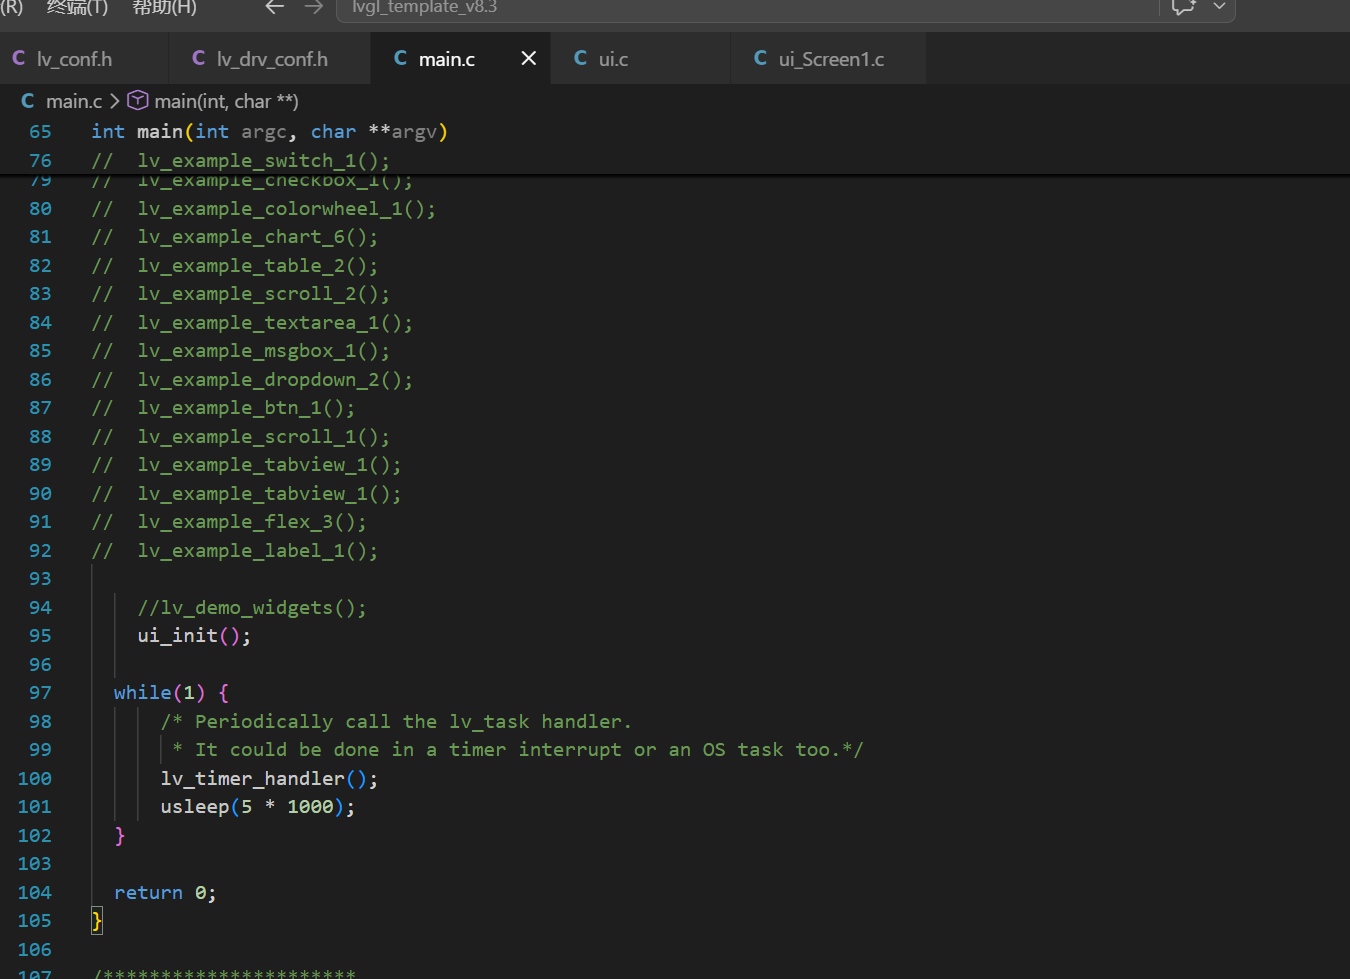The image size is (1350, 979).
Task: Click lv_example_tabview_1() on line 90
Action: [270, 494]
